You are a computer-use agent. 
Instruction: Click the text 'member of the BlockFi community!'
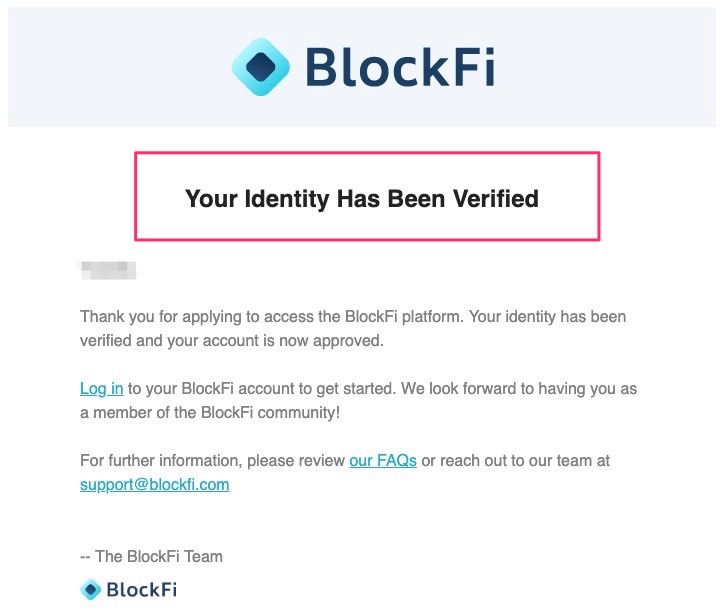[216, 412]
